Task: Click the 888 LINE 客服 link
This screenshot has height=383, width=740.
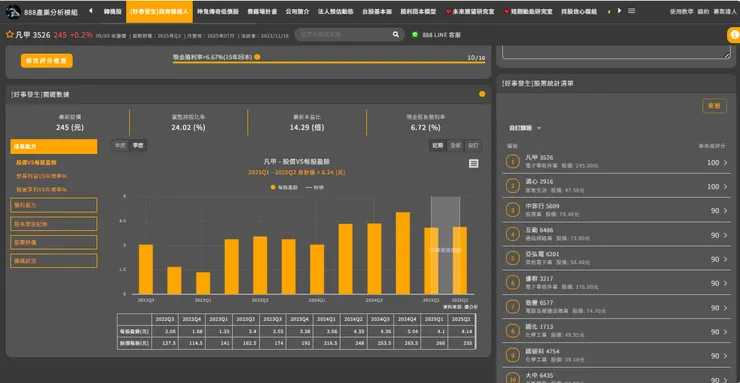Action: (441, 35)
